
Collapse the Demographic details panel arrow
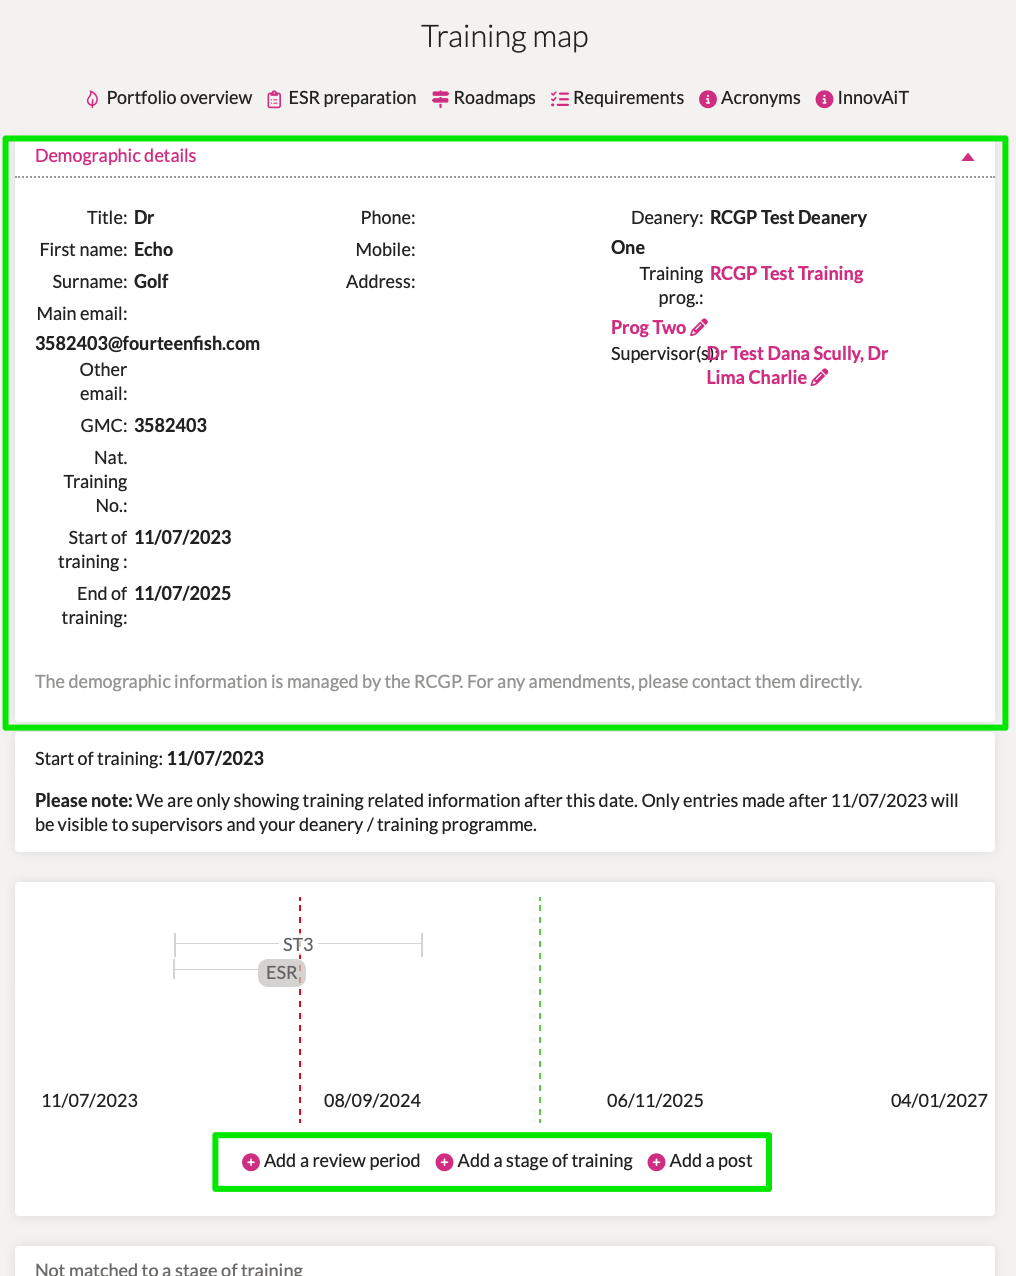968,157
